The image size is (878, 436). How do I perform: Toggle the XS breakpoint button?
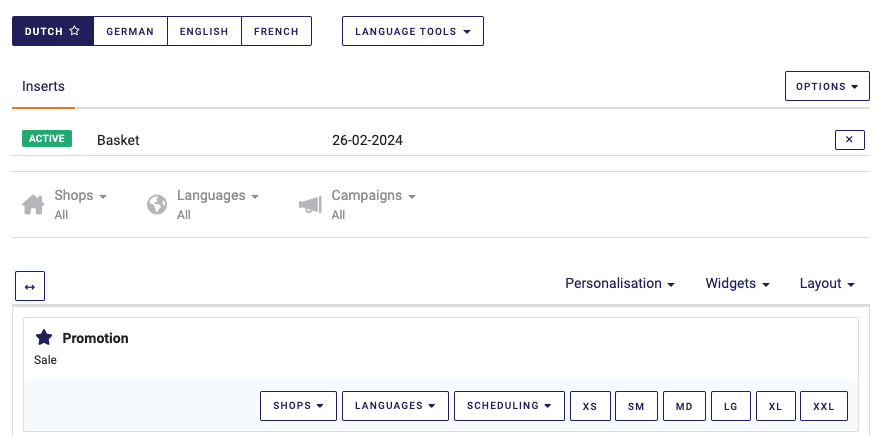590,406
